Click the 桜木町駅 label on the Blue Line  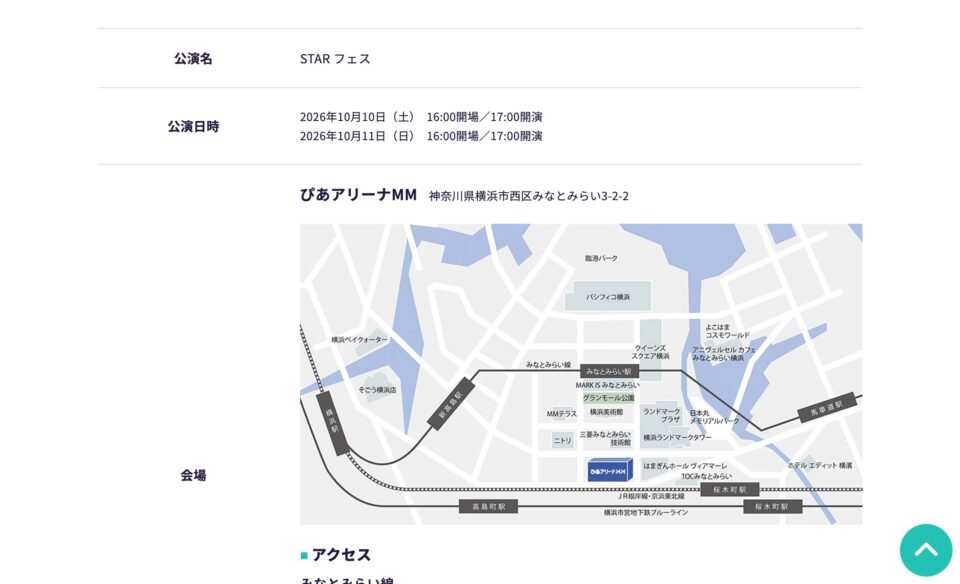click(772, 507)
